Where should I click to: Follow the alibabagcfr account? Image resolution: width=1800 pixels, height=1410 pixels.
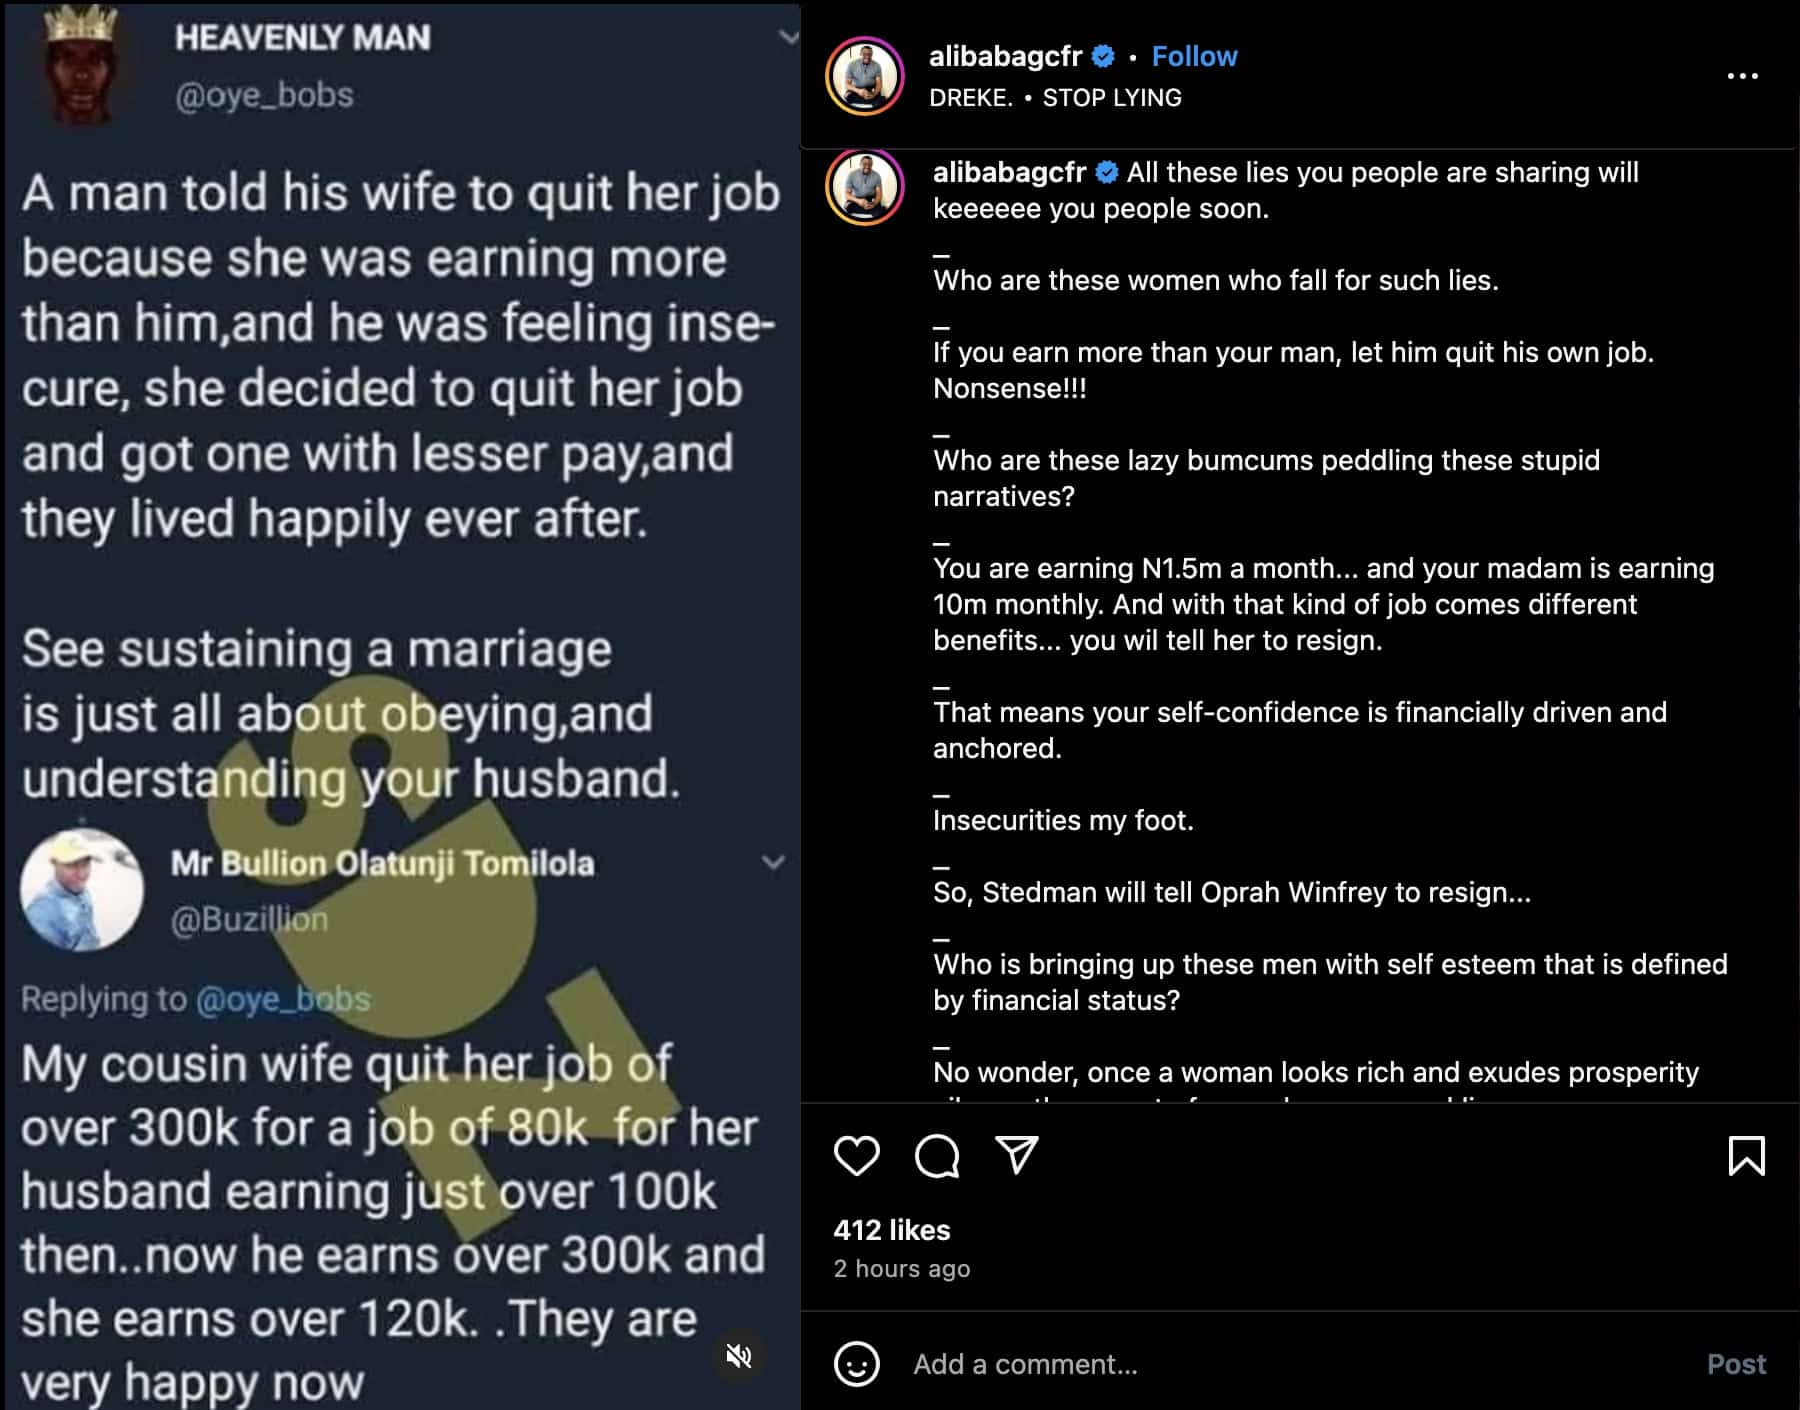pyautogui.click(x=1194, y=56)
